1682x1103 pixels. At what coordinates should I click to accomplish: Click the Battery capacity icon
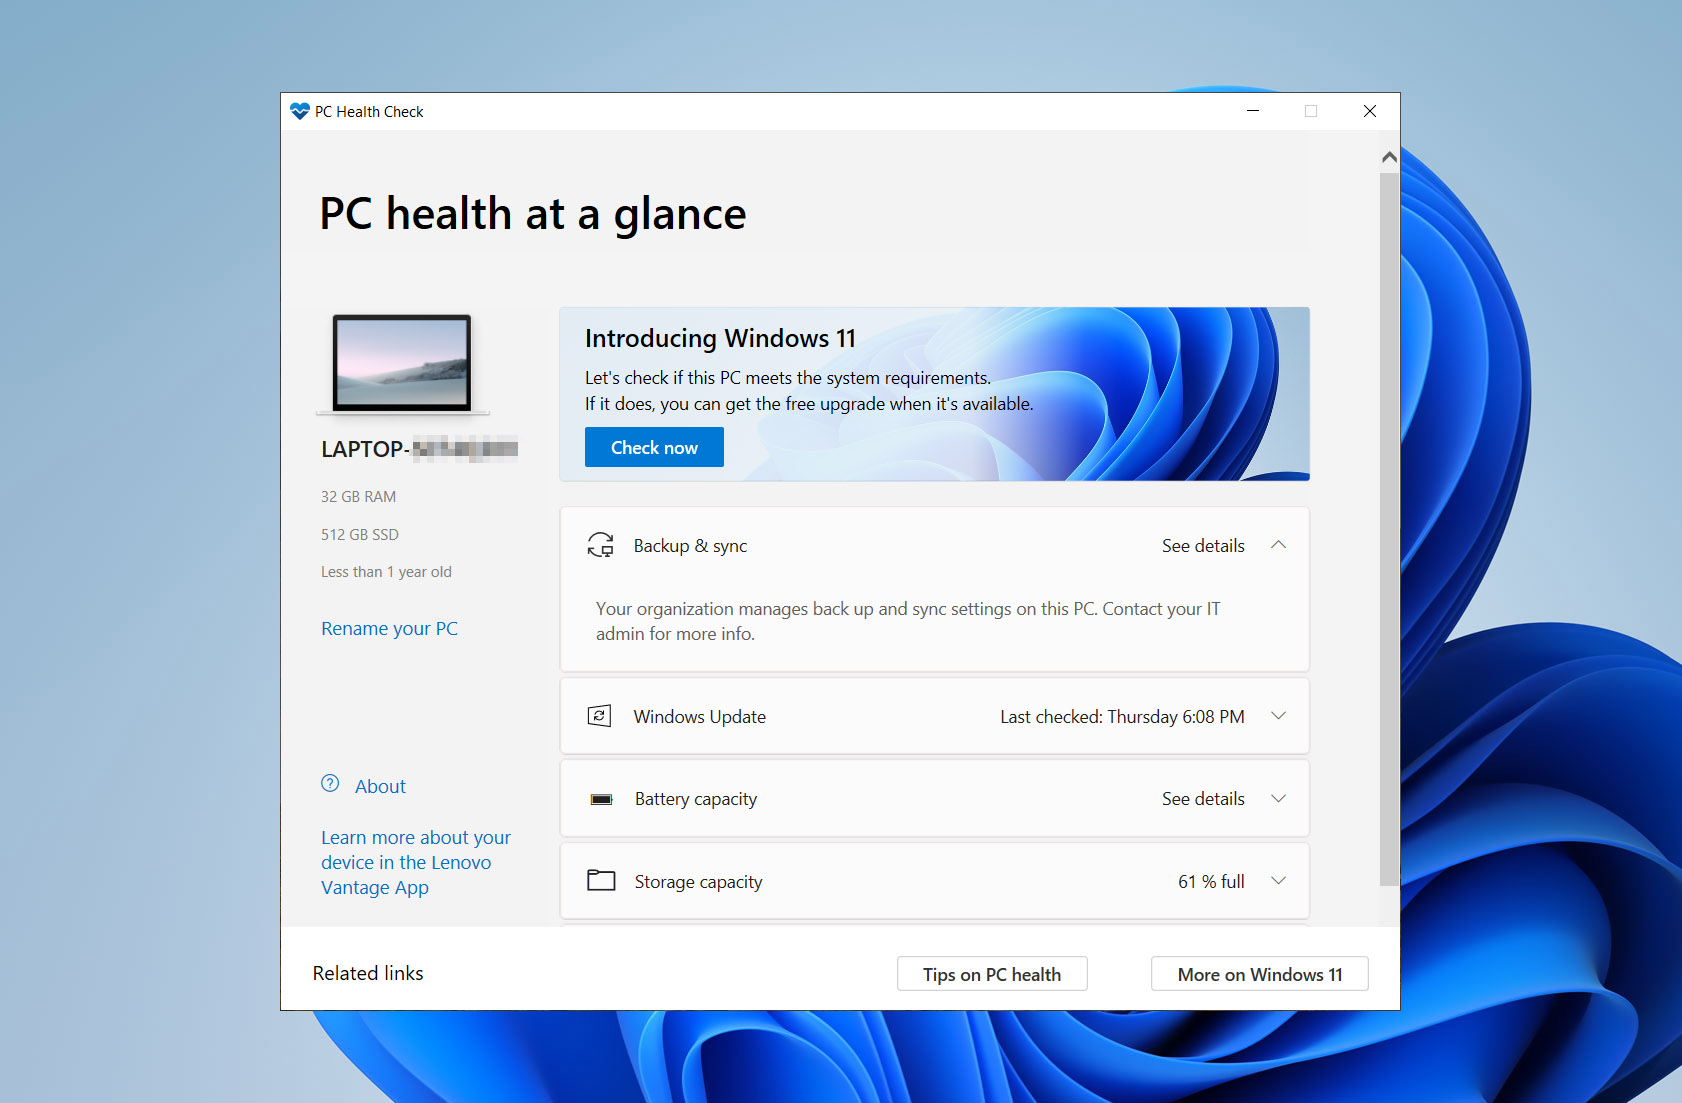tap(601, 799)
